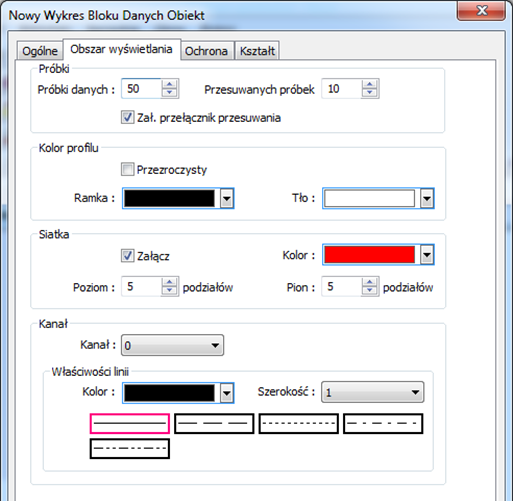This screenshot has width=513, height=501.
Task: Click the Przesuwanych próbek value field
Action: pyautogui.click(x=341, y=89)
